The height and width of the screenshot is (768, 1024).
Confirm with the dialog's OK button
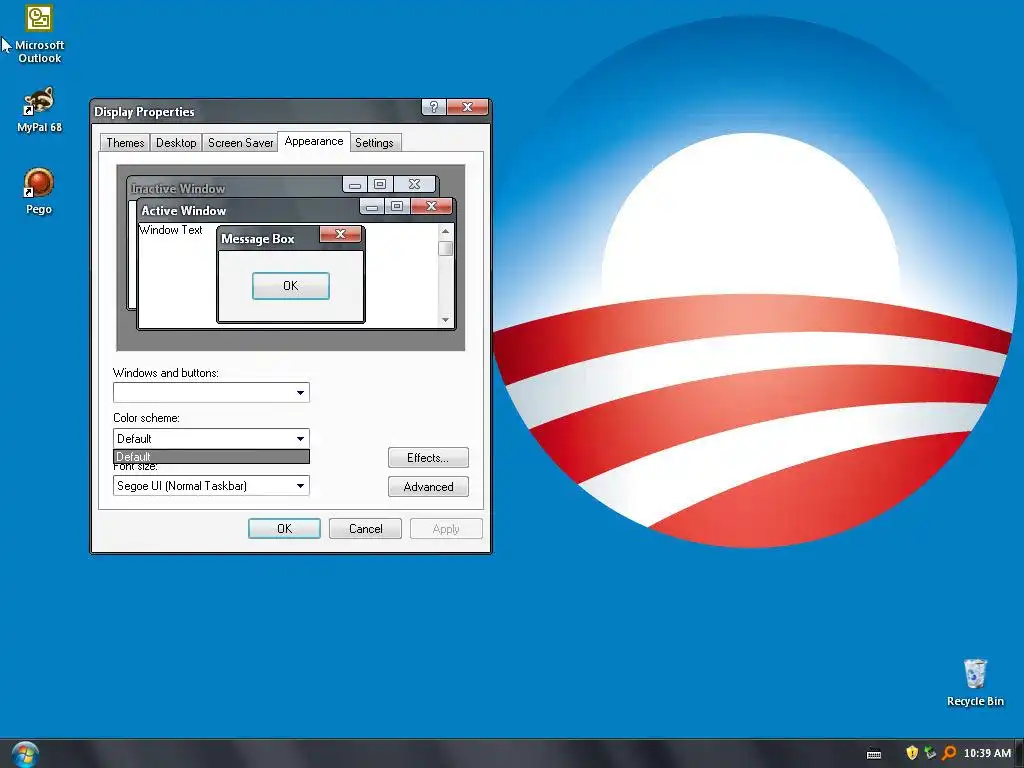point(284,529)
